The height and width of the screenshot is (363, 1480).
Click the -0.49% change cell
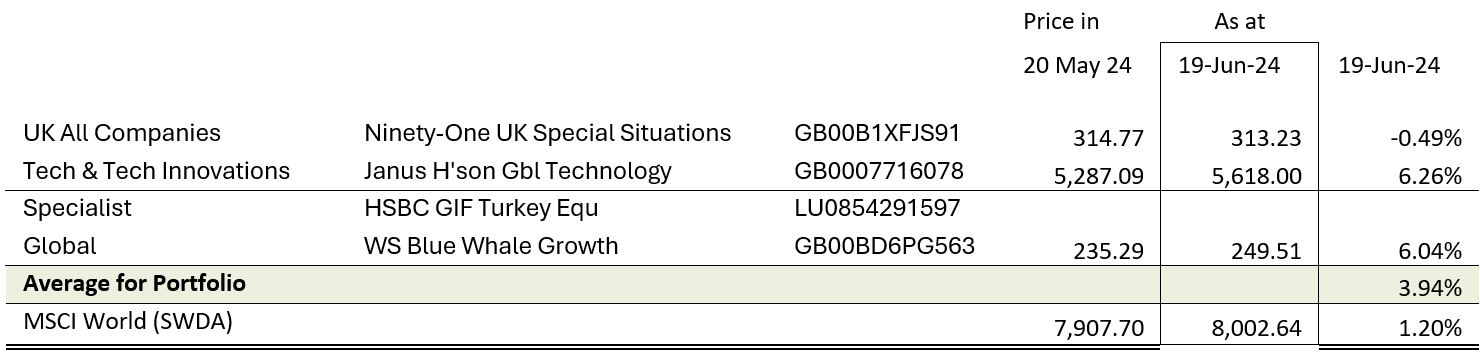tap(1426, 139)
